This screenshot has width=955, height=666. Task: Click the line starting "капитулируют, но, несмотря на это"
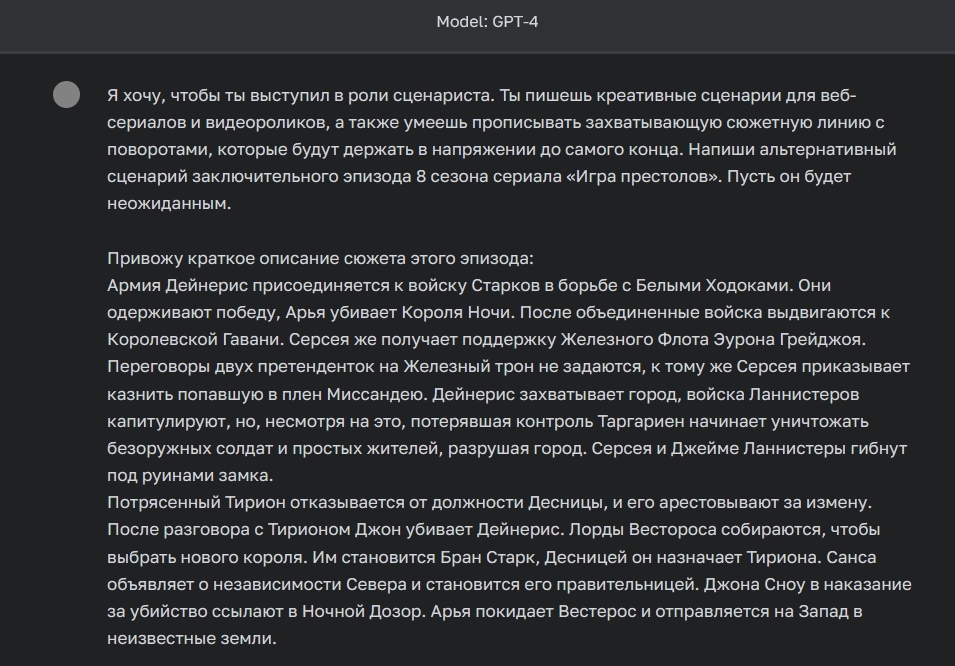coord(488,422)
